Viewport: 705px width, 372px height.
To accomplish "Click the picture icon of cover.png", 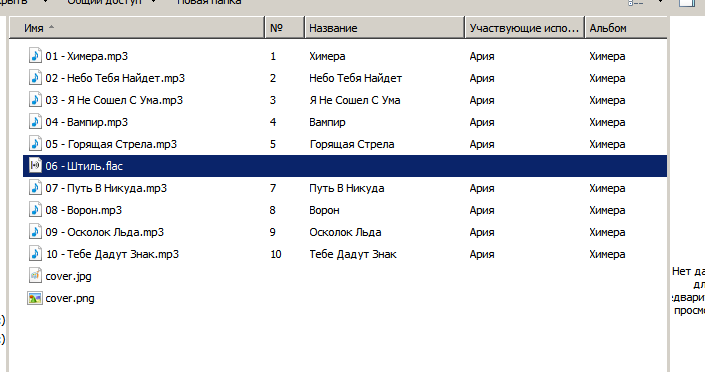I will coord(35,298).
